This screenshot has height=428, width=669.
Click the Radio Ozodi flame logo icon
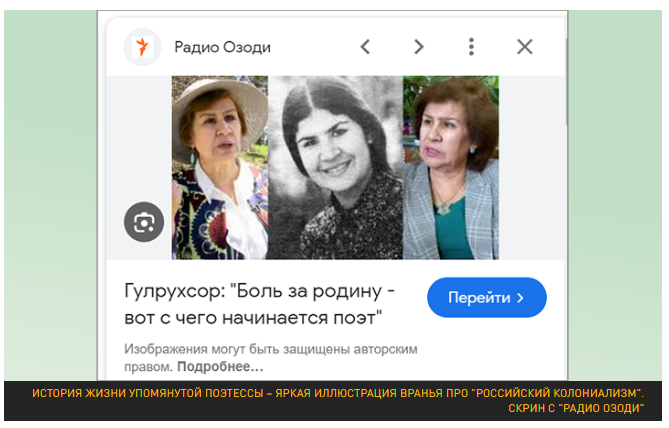coord(143,47)
